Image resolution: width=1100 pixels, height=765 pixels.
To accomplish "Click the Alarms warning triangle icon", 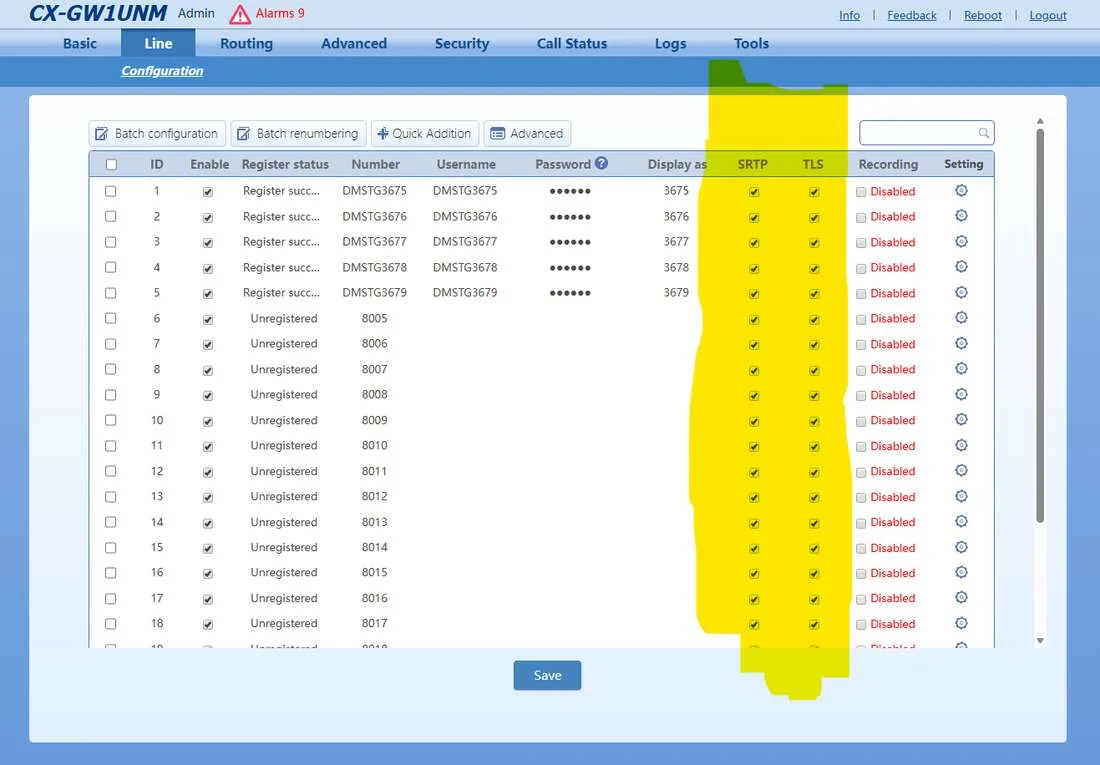I will pyautogui.click(x=240, y=14).
